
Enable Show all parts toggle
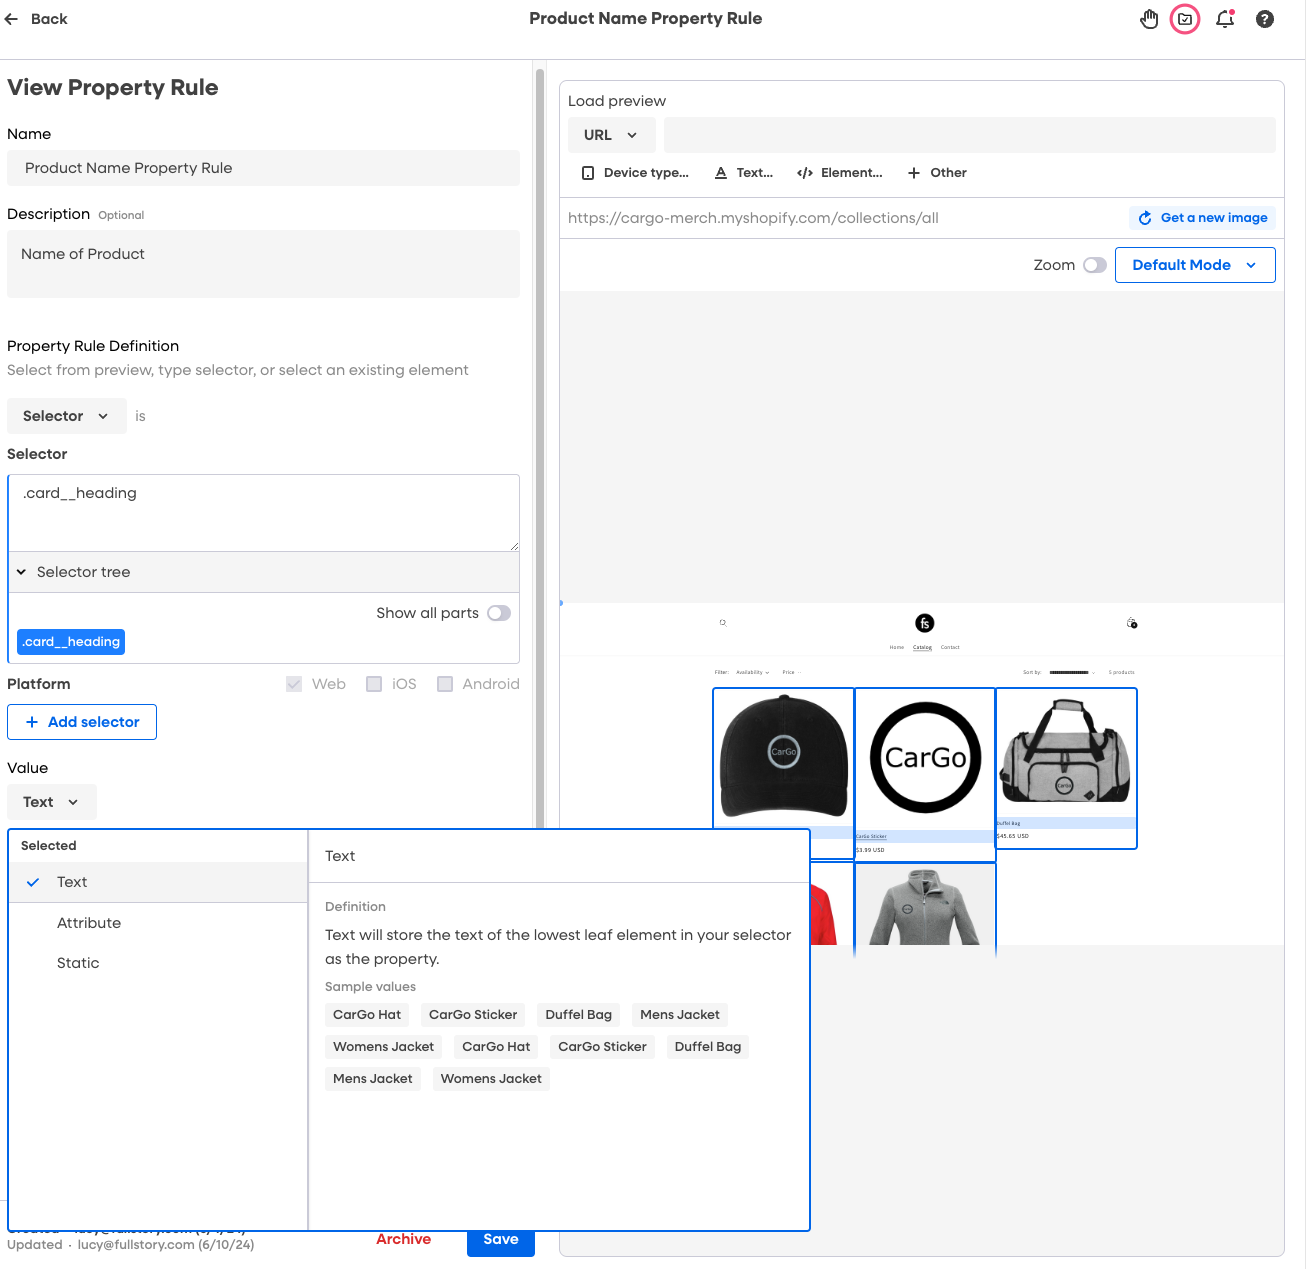click(x=499, y=613)
